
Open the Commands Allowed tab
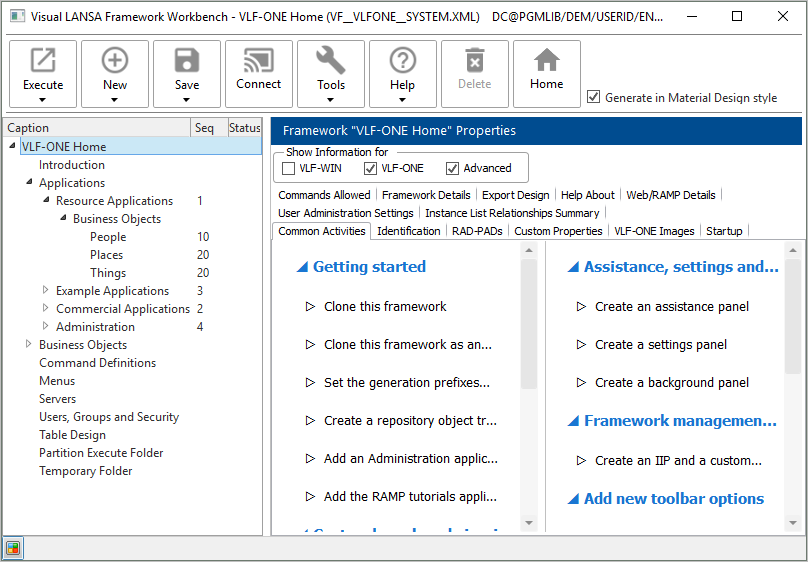(324, 195)
